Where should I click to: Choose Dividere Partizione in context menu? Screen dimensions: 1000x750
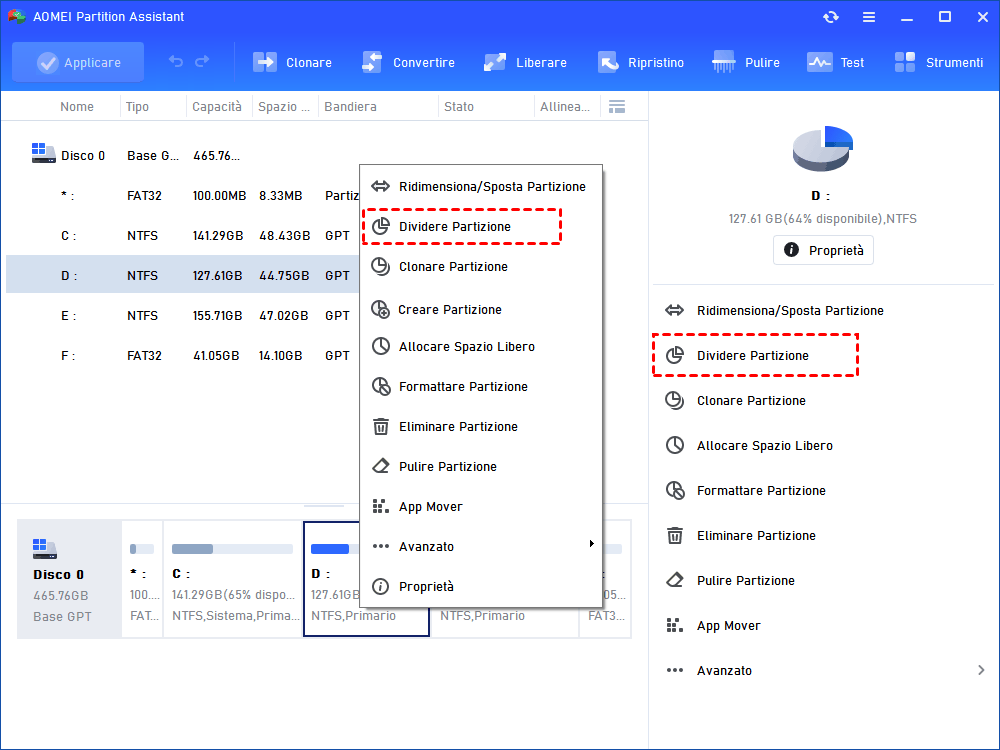pyautogui.click(x=481, y=226)
